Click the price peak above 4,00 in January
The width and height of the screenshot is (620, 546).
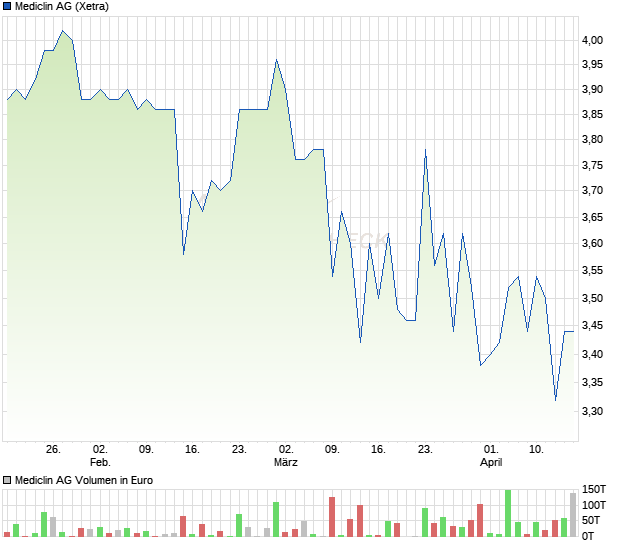pyautogui.click(x=62, y=31)
